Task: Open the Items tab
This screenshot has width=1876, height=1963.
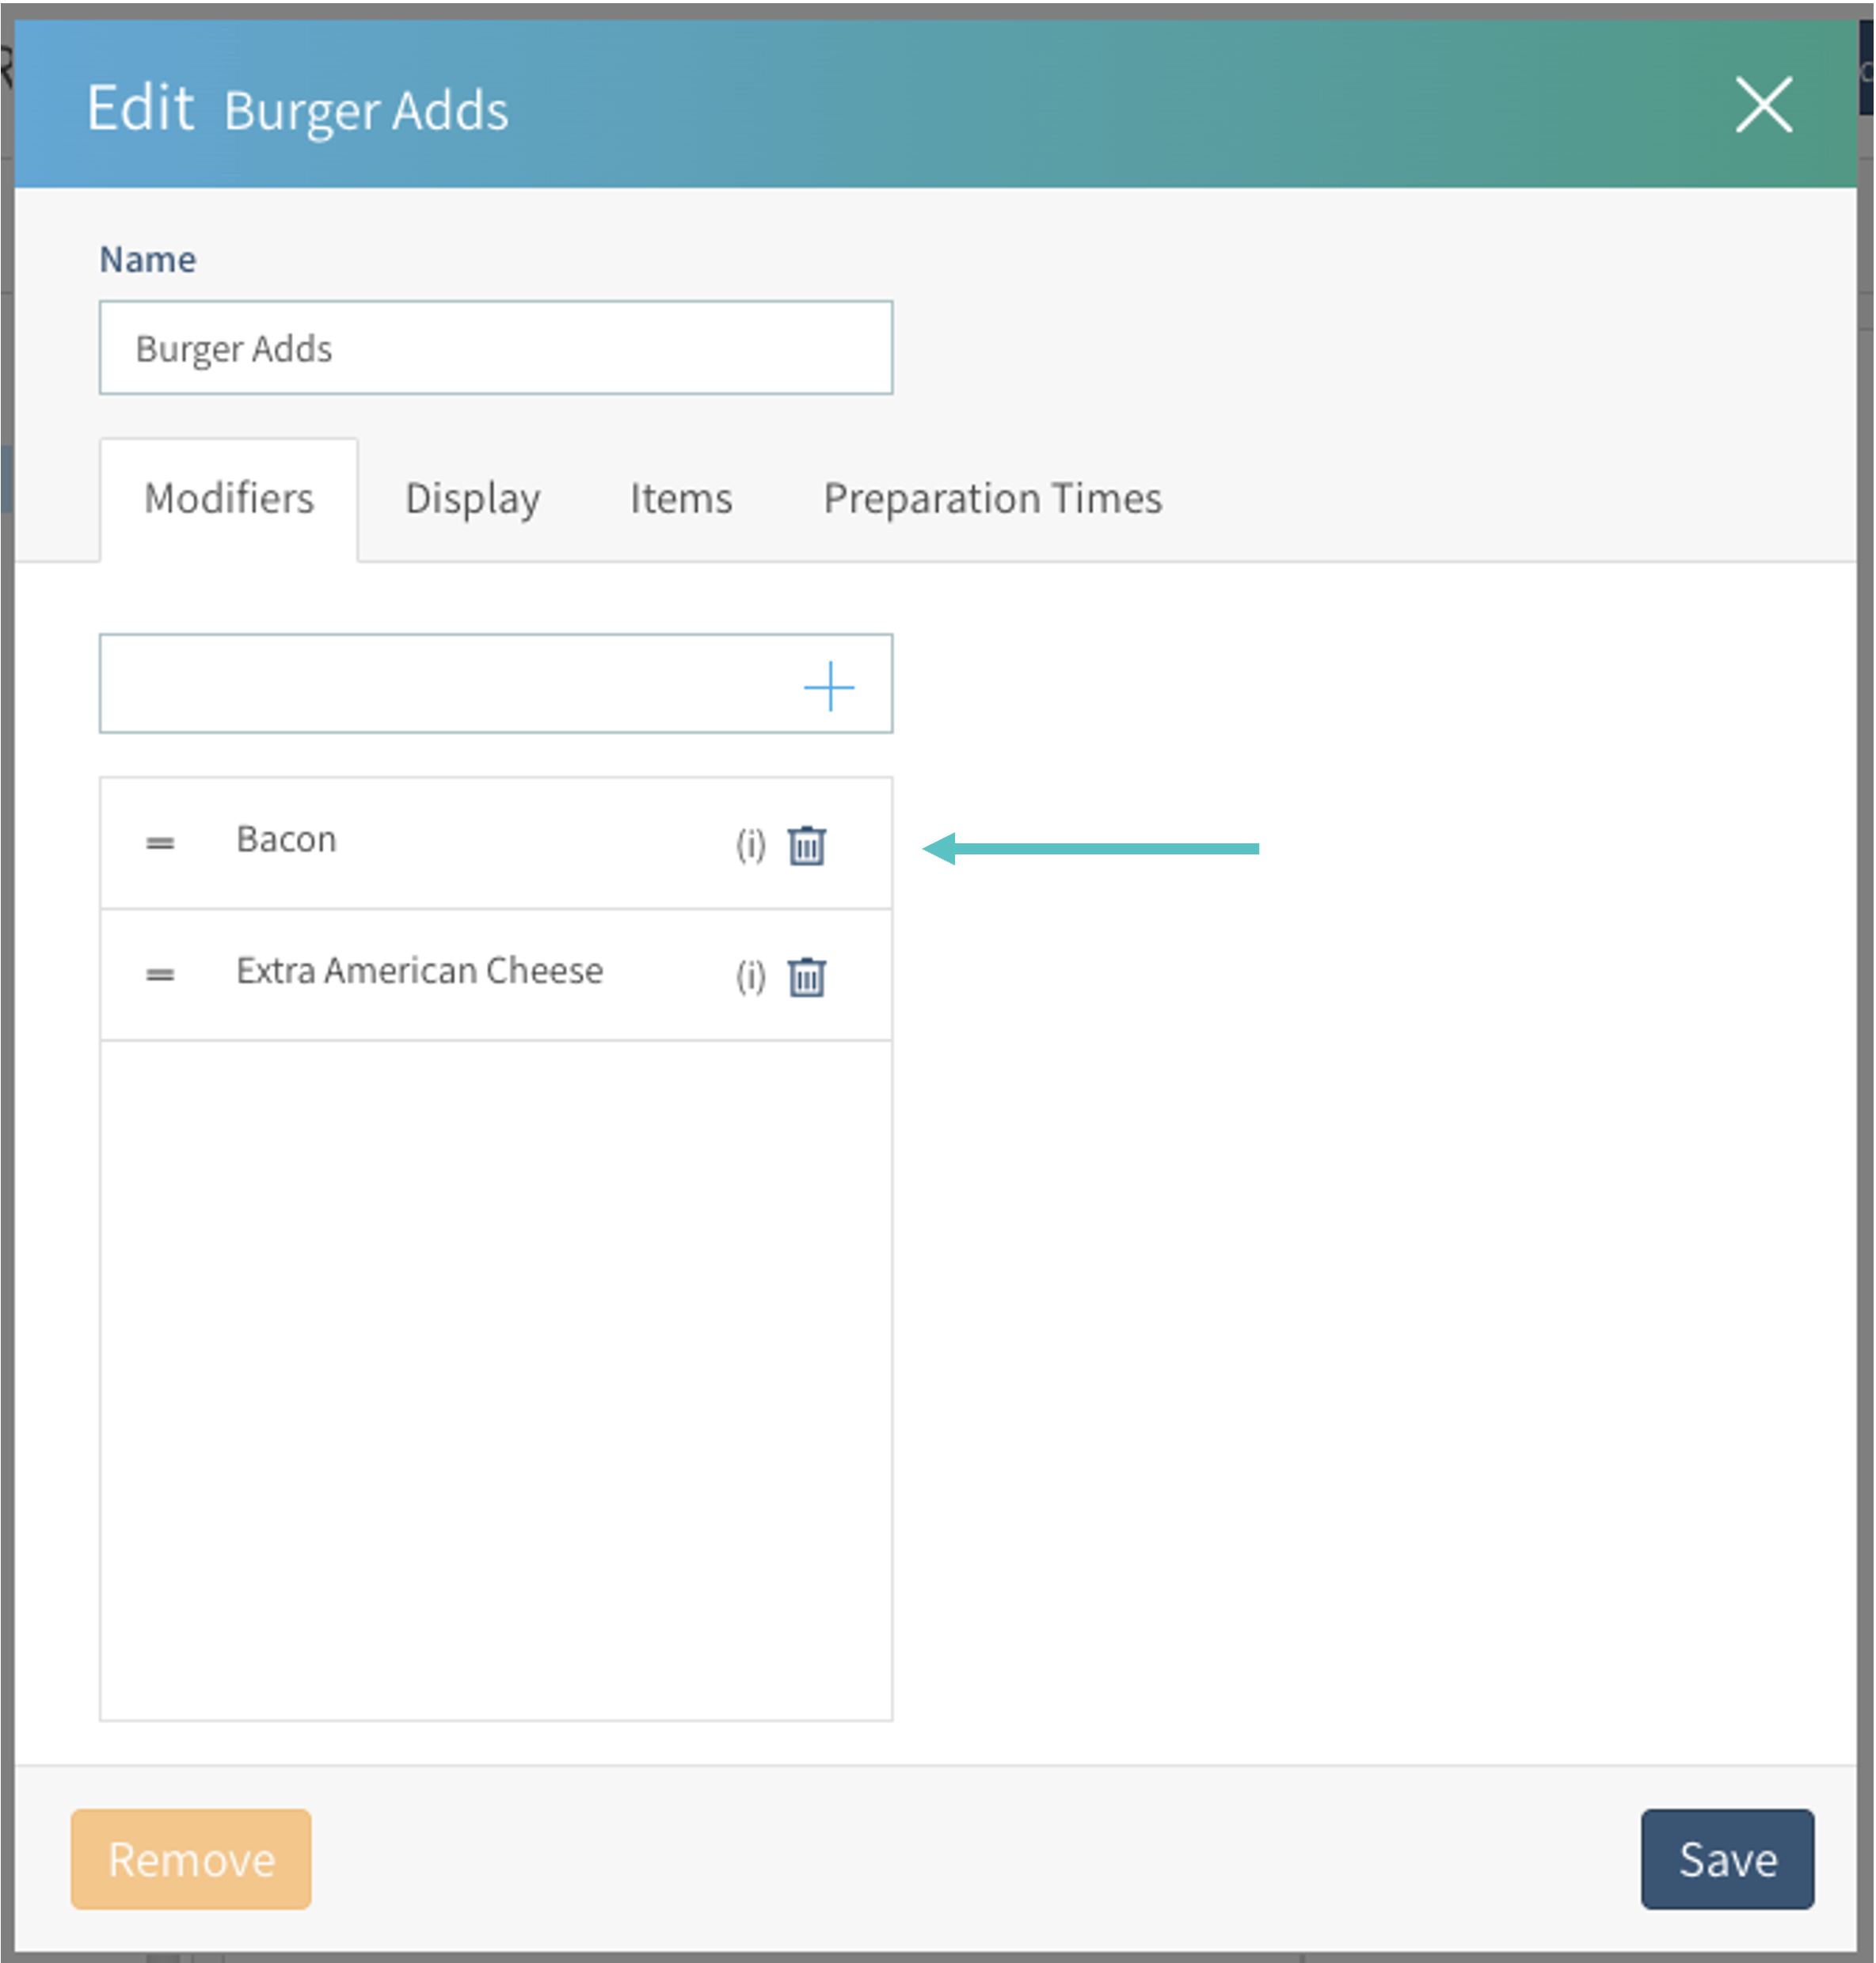Action: [x=681, y=498]
